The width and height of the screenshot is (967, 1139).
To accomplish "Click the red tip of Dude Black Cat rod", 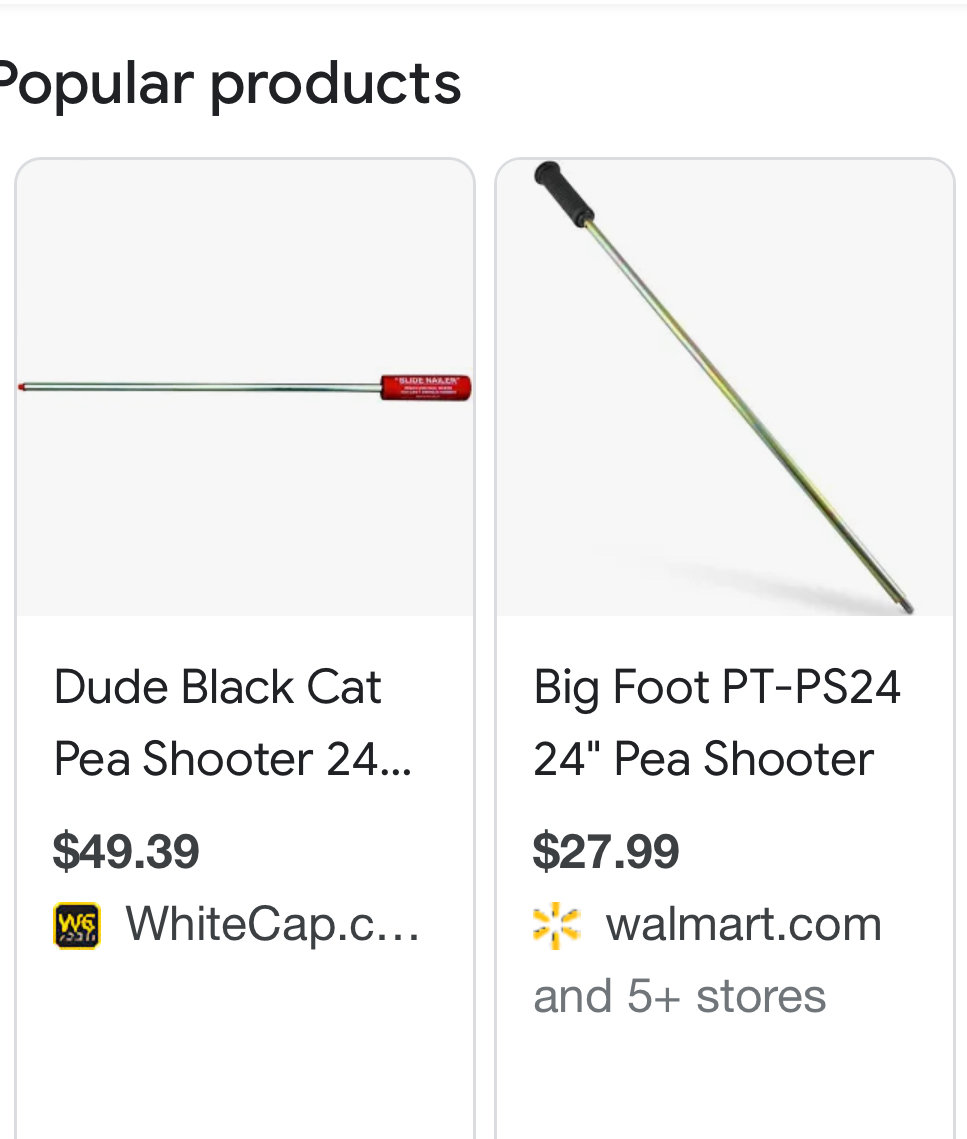I will (x=22, y=387).
